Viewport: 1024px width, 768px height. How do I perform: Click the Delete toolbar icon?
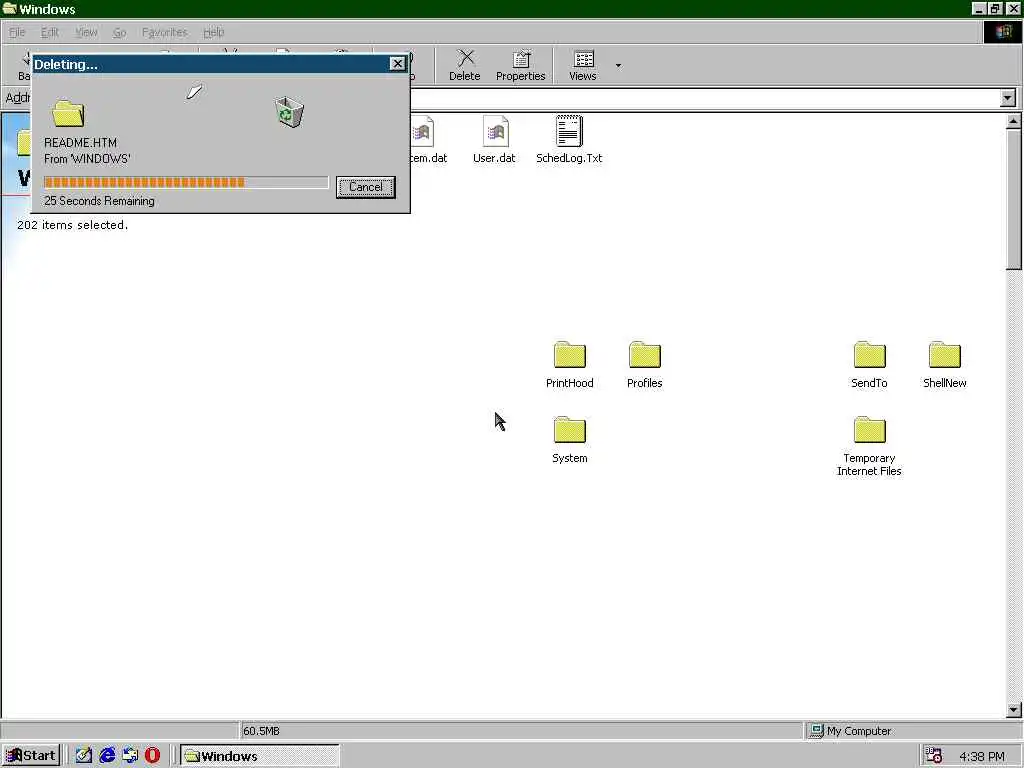(x=464, y=65)
